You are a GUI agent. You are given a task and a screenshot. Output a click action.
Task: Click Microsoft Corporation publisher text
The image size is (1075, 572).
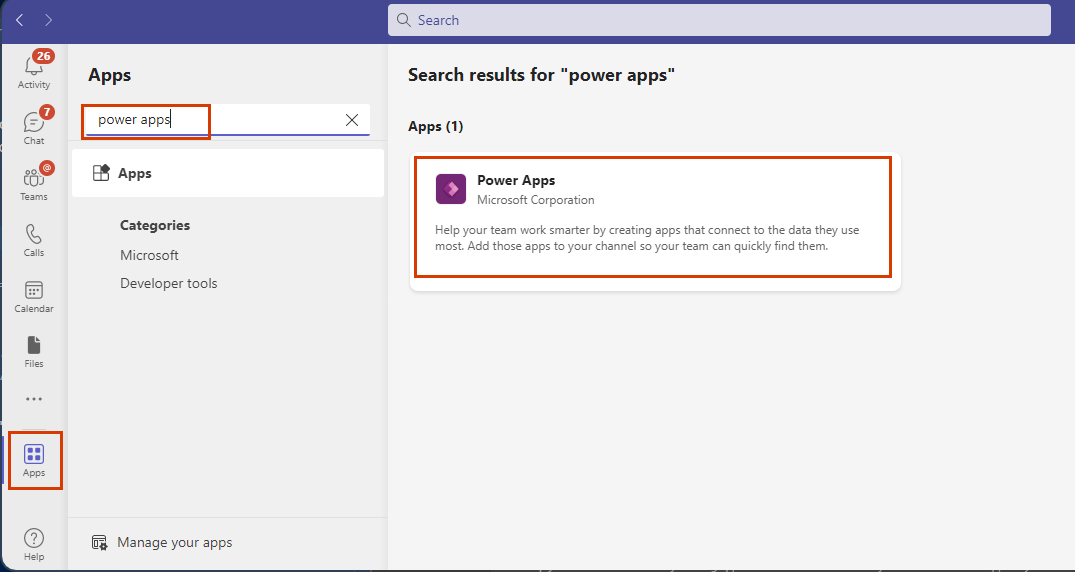coord(536,200)
